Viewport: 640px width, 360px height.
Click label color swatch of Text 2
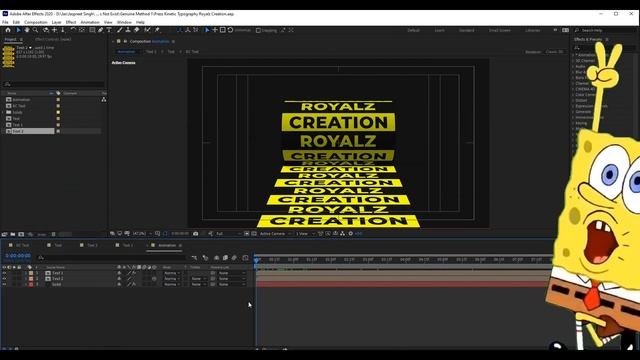tap(31, 278)
